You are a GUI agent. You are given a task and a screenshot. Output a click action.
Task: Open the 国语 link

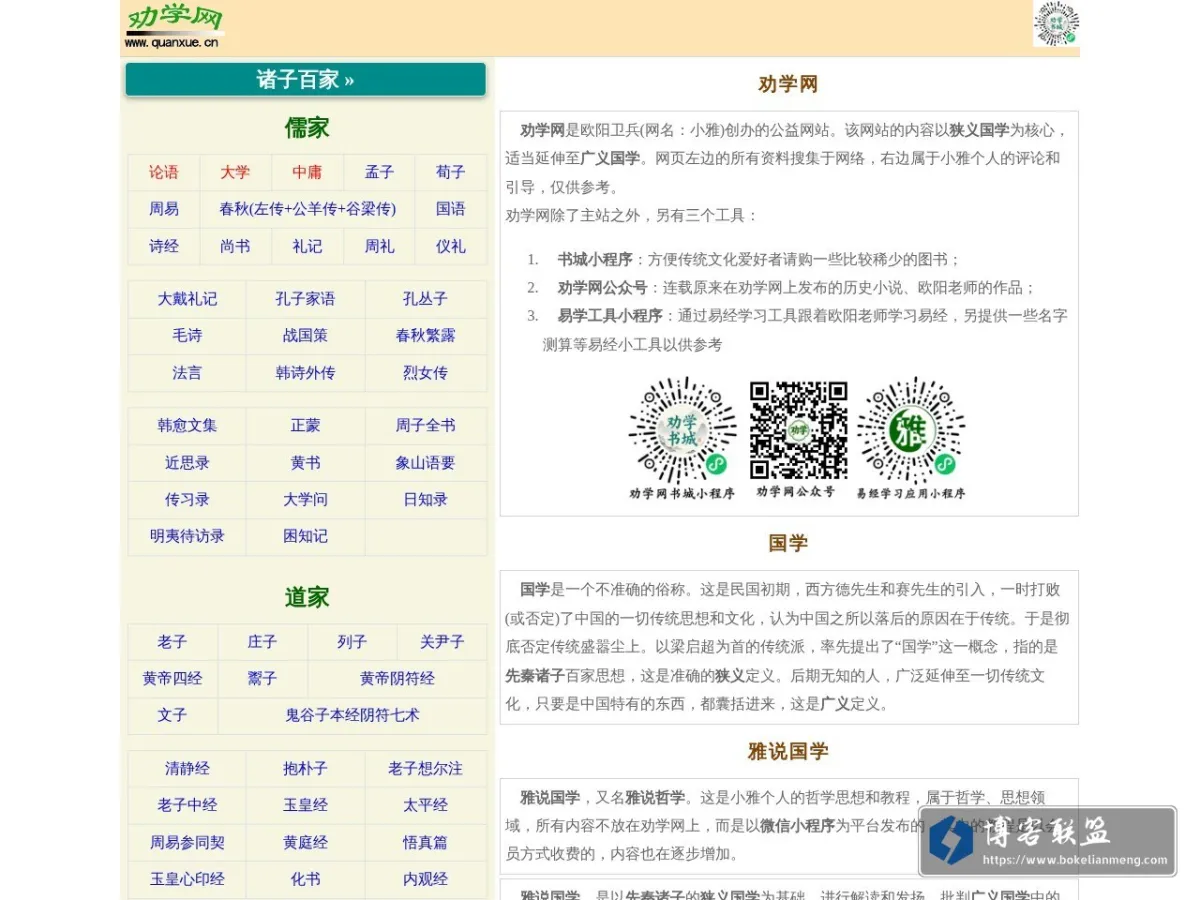[x=451, y=209]
